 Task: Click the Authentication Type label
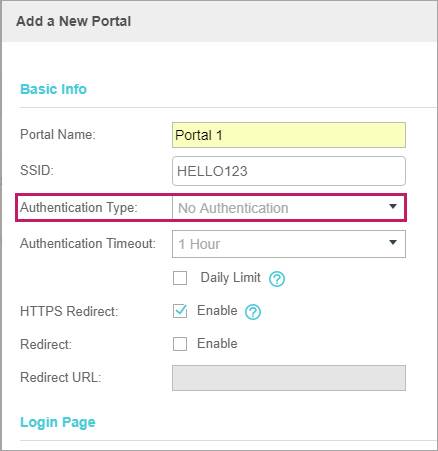79,208
